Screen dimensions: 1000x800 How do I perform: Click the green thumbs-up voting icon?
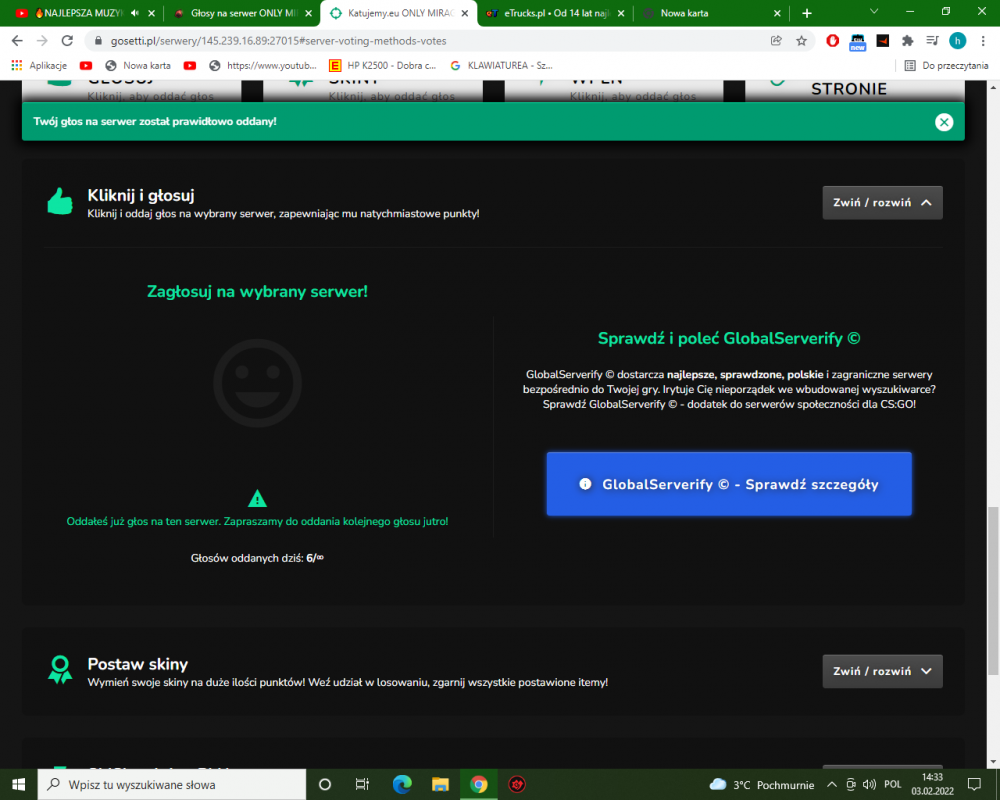60,201
